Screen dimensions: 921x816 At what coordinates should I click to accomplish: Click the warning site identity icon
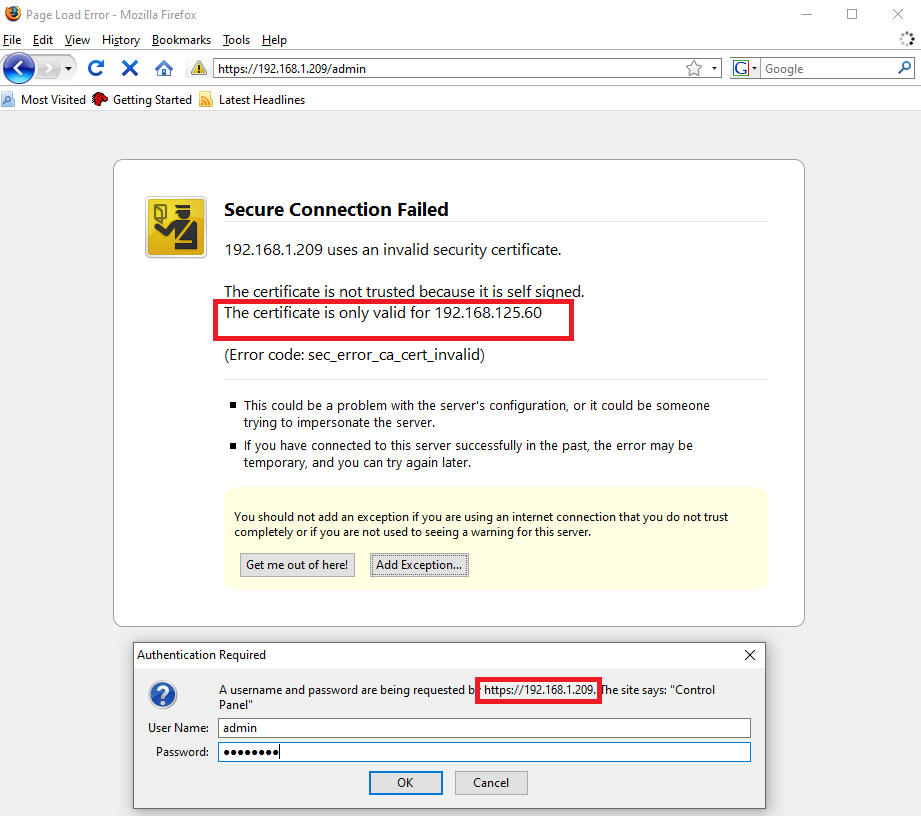(x=199, y=69)
